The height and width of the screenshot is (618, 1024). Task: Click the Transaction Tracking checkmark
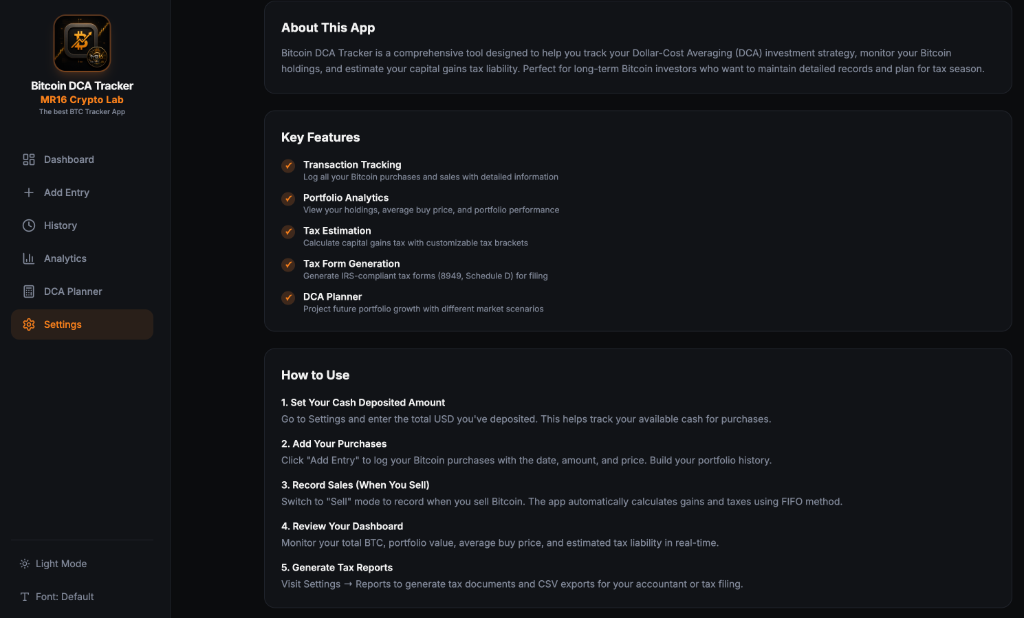point(288,166)
